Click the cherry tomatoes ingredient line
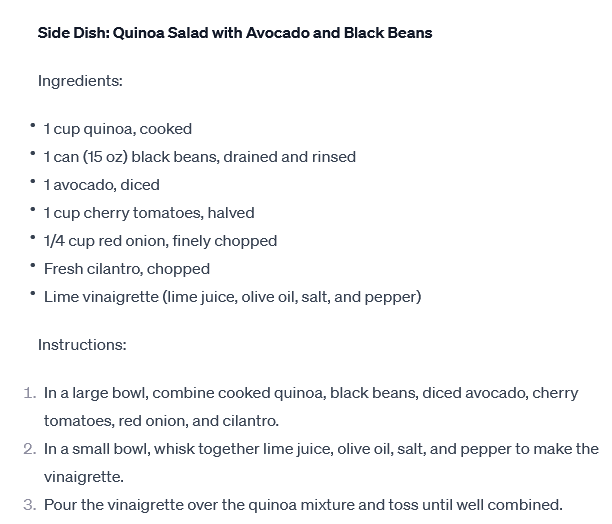 [149, 213]
